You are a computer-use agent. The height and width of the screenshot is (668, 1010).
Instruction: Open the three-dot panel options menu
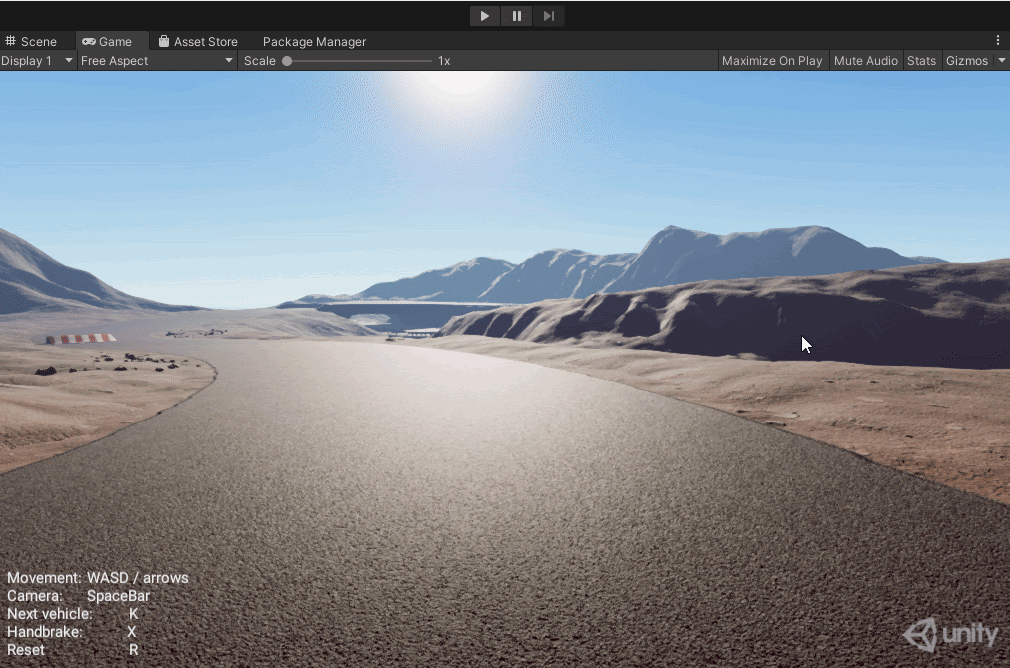(997, 41)
